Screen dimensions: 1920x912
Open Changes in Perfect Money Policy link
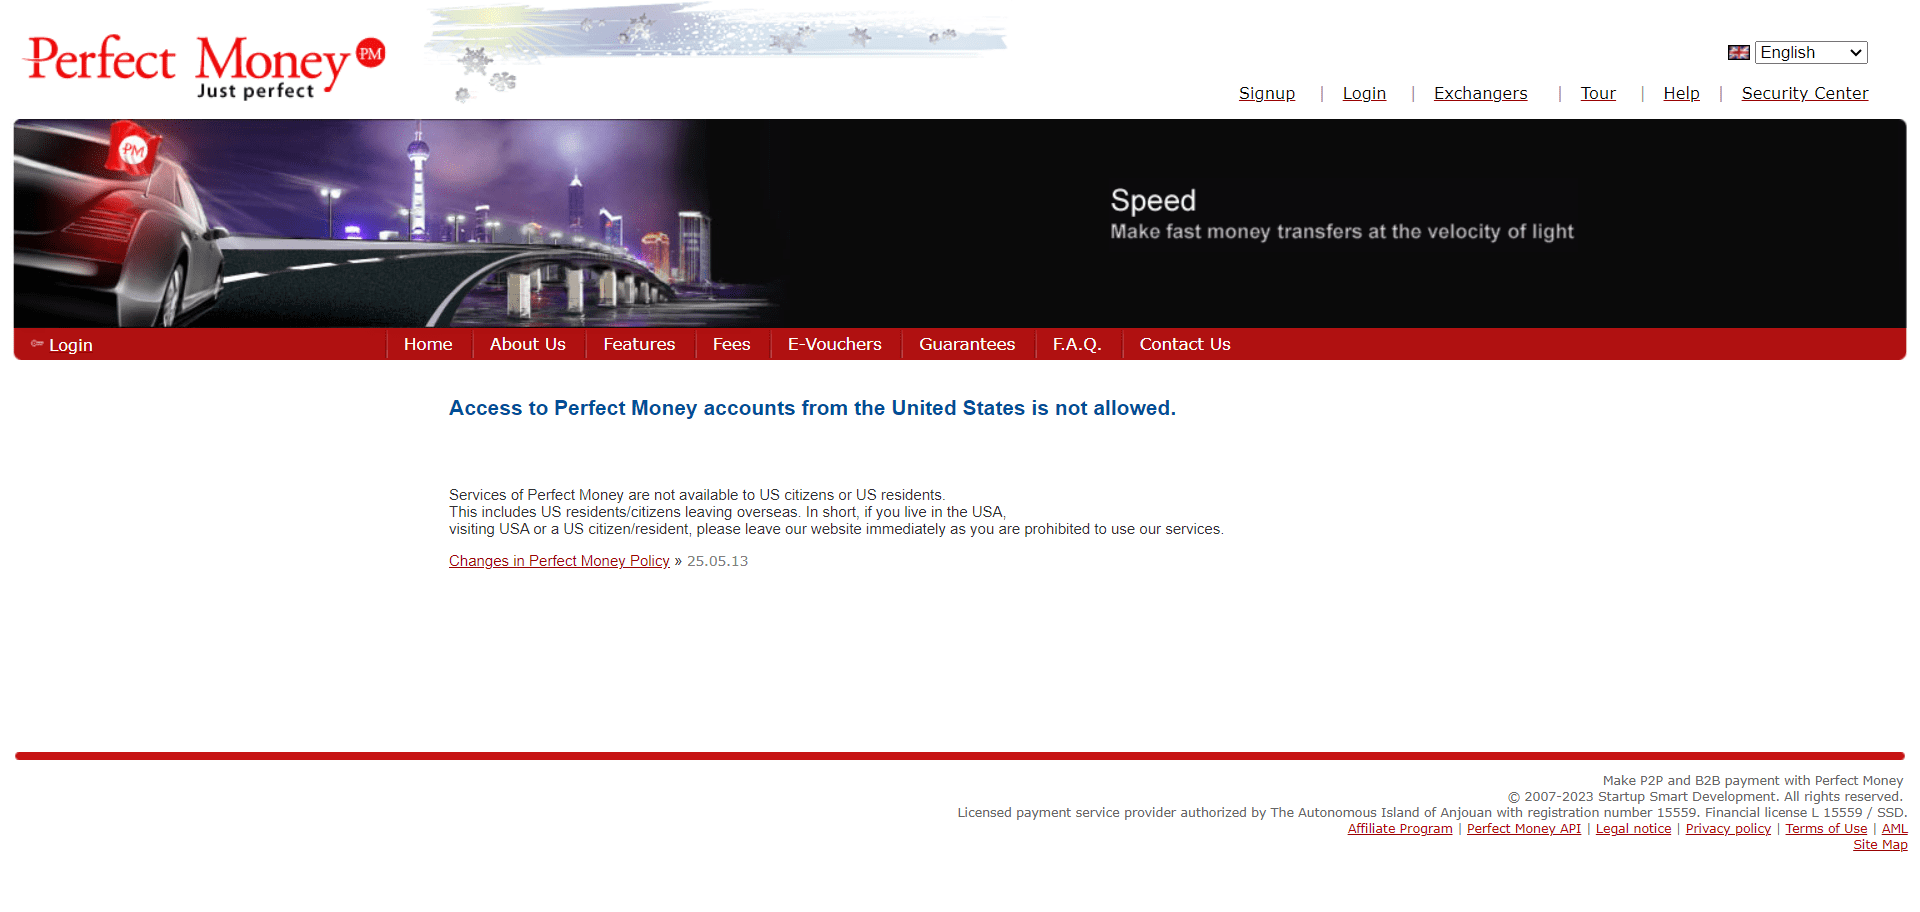click(x=559, y=561)
